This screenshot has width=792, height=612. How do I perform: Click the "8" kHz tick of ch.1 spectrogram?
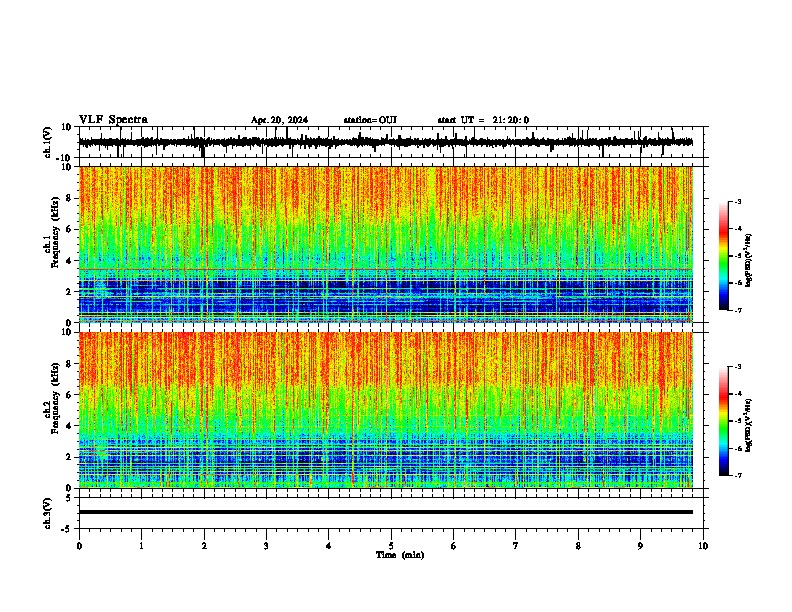pos(69,198)
